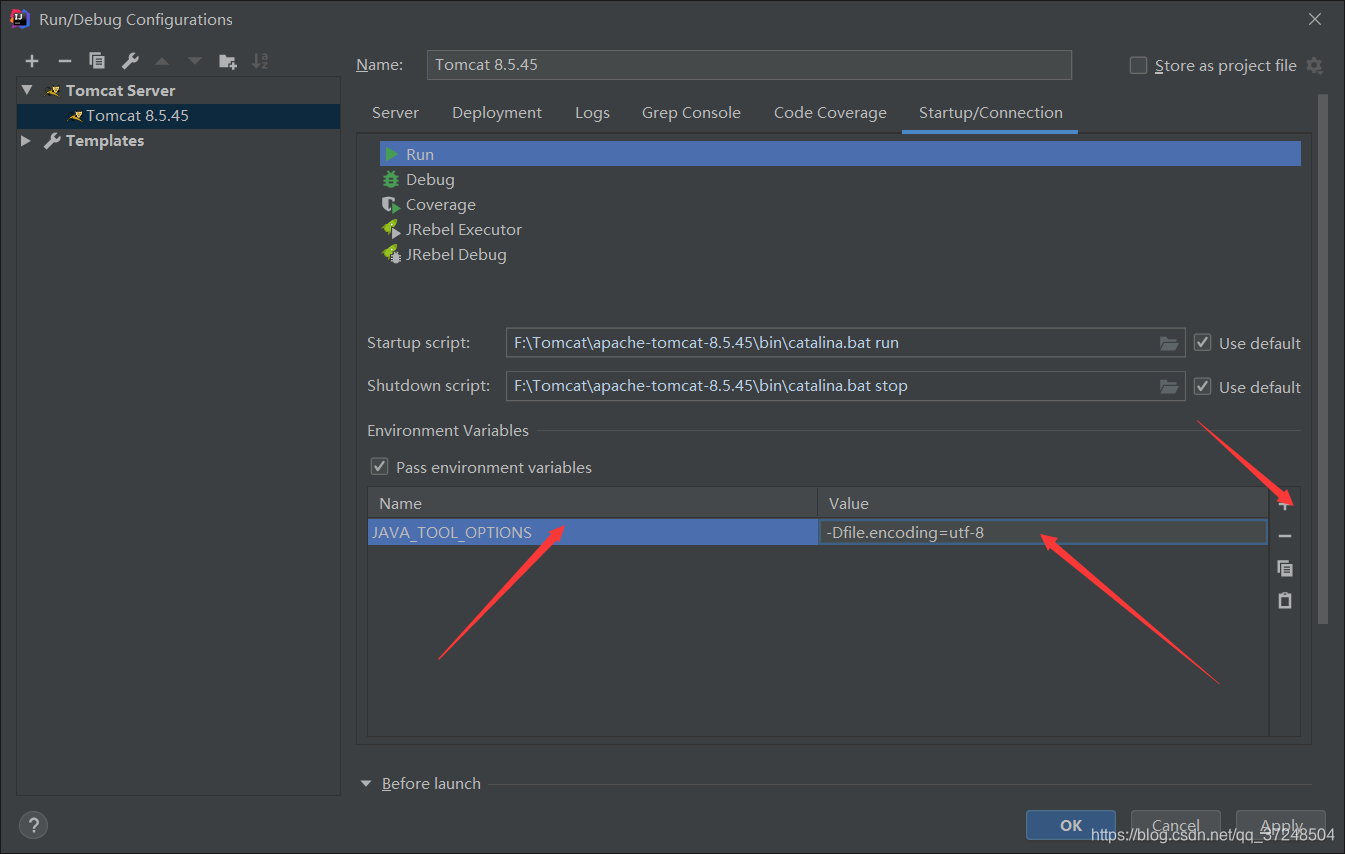The width and height of the screenshot is (1345, 854).
Task: Collapse Before launch section
Action: (366, 784)
